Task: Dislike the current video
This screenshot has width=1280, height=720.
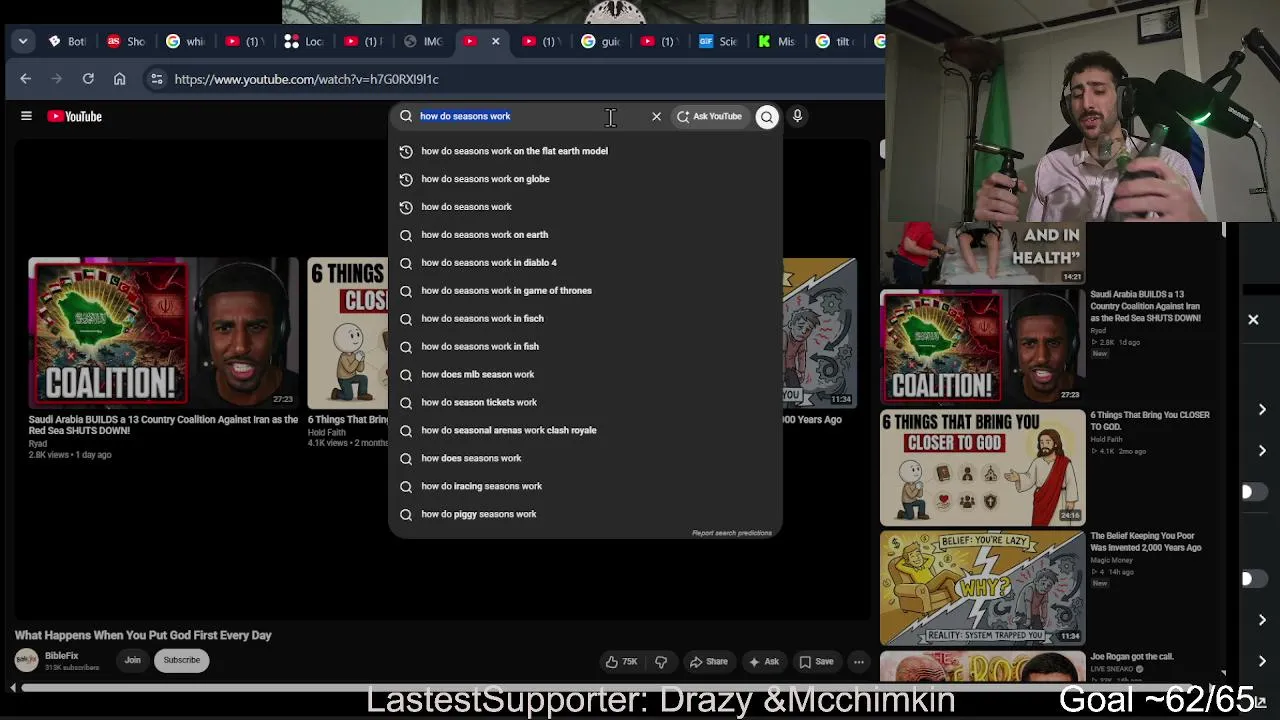Action: (x=661, y=661)
